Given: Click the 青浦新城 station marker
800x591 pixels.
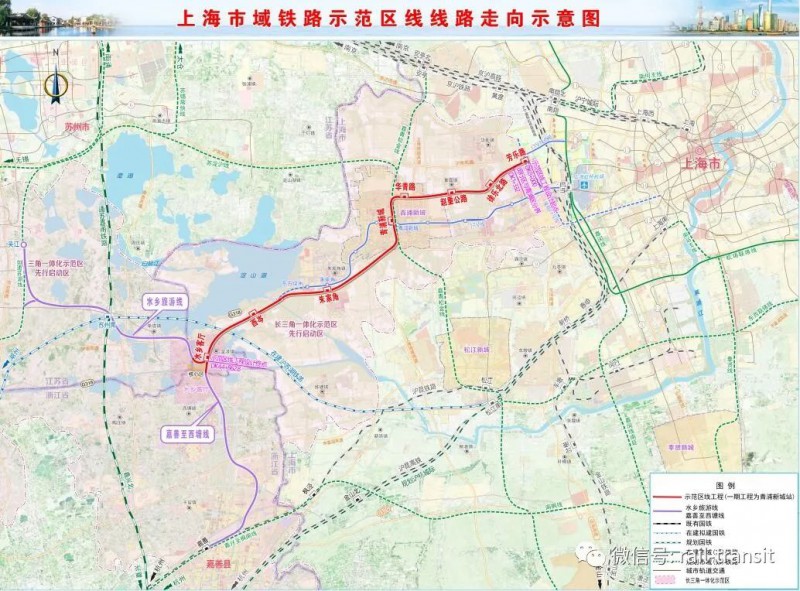Looking at the screenshot, I should (391, 224).
